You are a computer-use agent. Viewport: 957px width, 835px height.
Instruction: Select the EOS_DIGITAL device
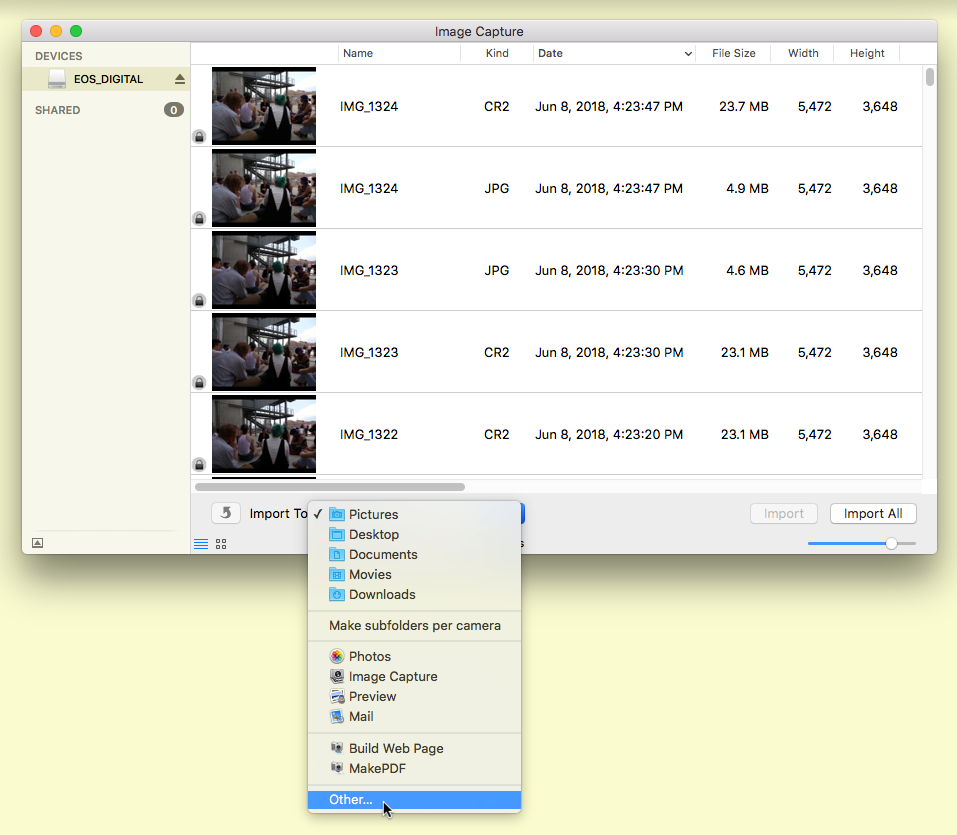107,79
